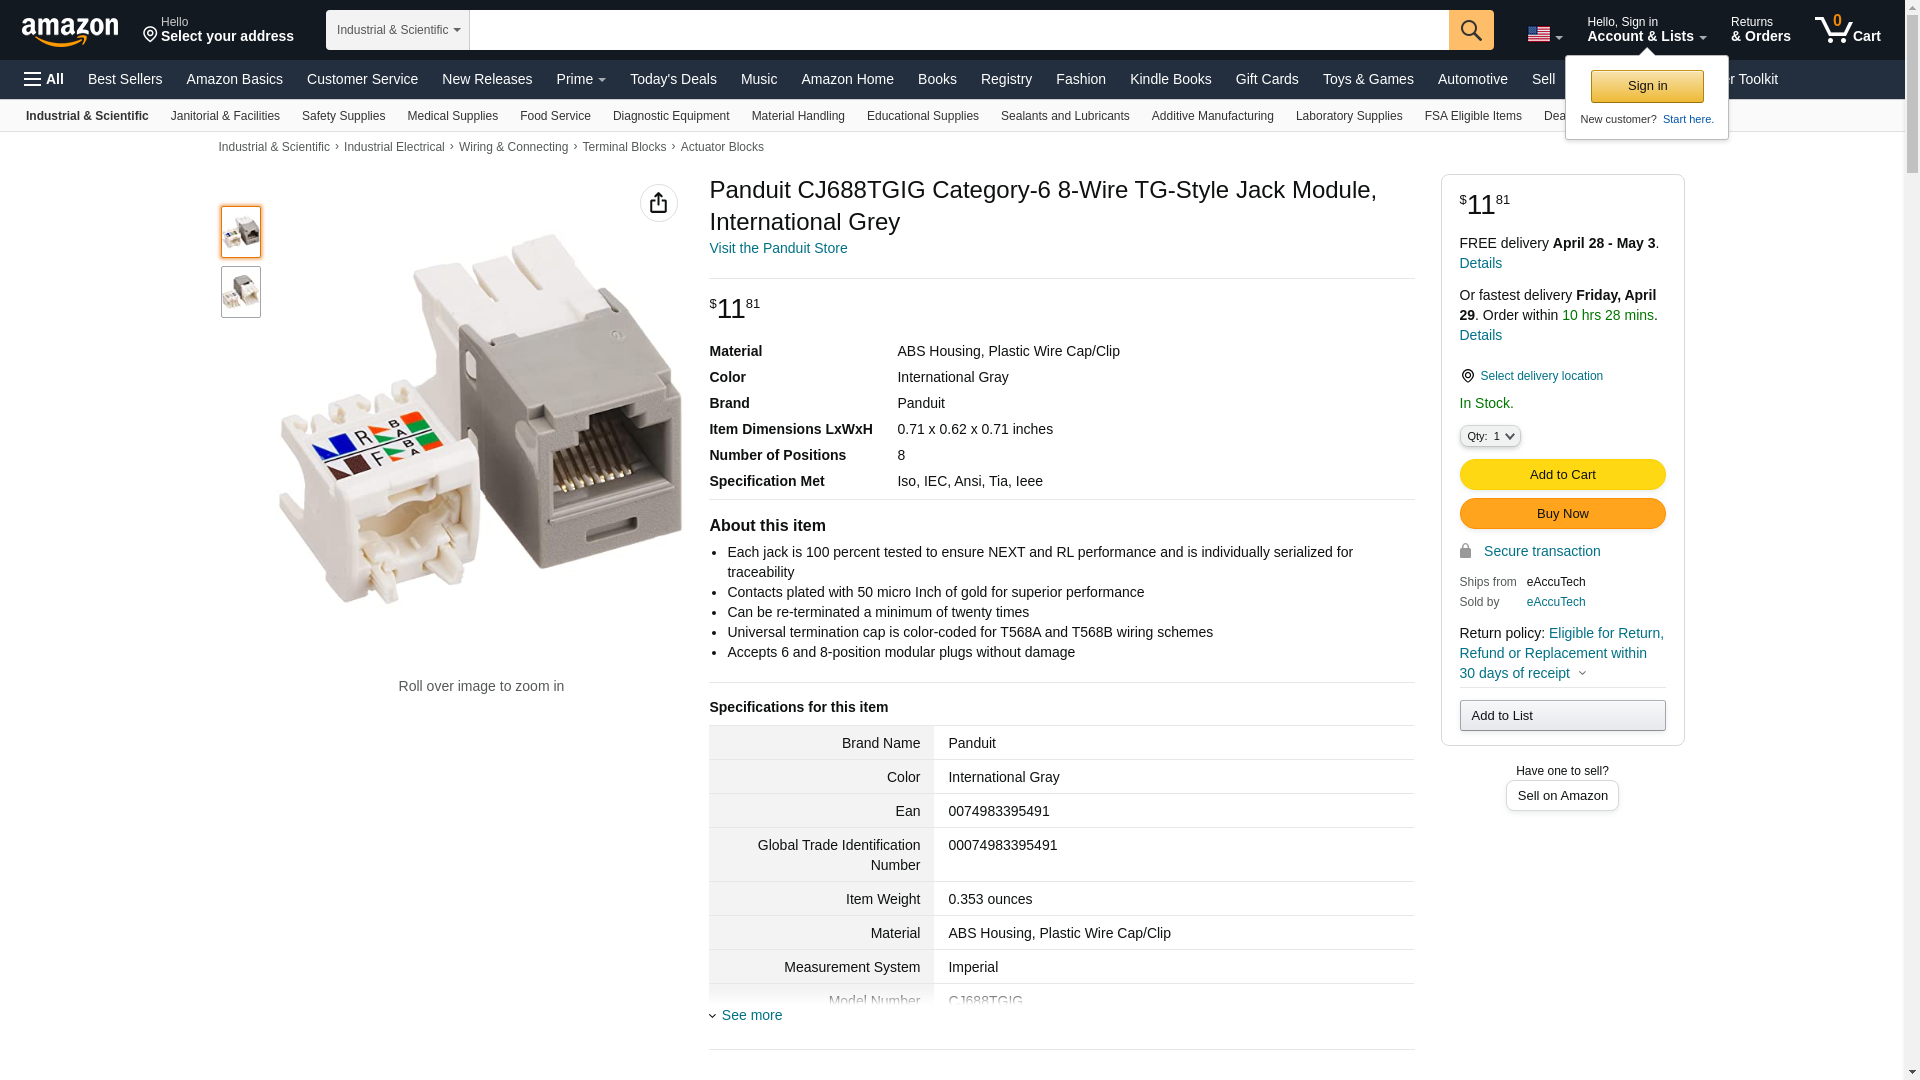Image resolution: width=1920 pixels, height=1080 pixels.
Task: Select the second product thumbnail image
Action: (241, 292)
